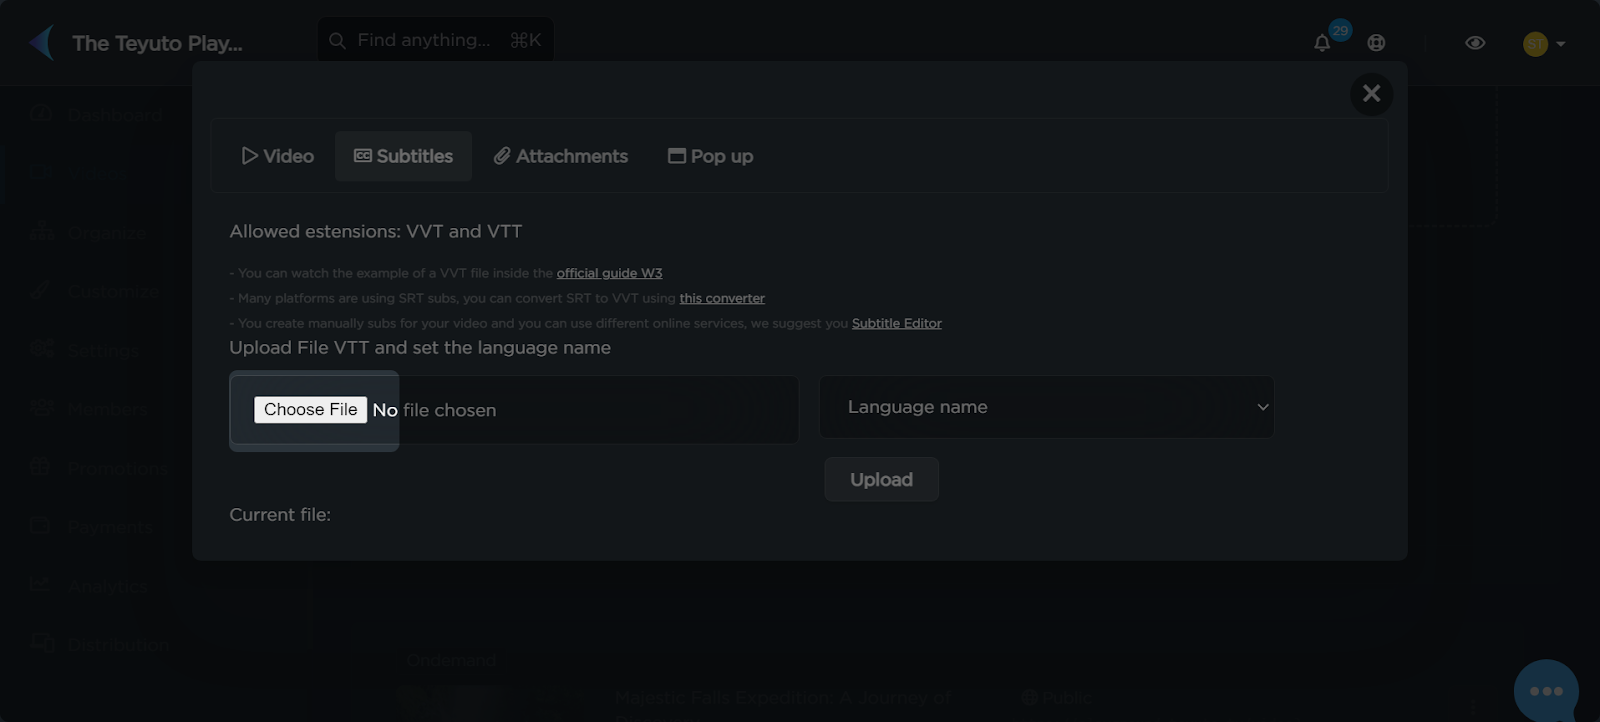
Task: Open Organize in the sidebar
Action: click(x=88, y=233)
